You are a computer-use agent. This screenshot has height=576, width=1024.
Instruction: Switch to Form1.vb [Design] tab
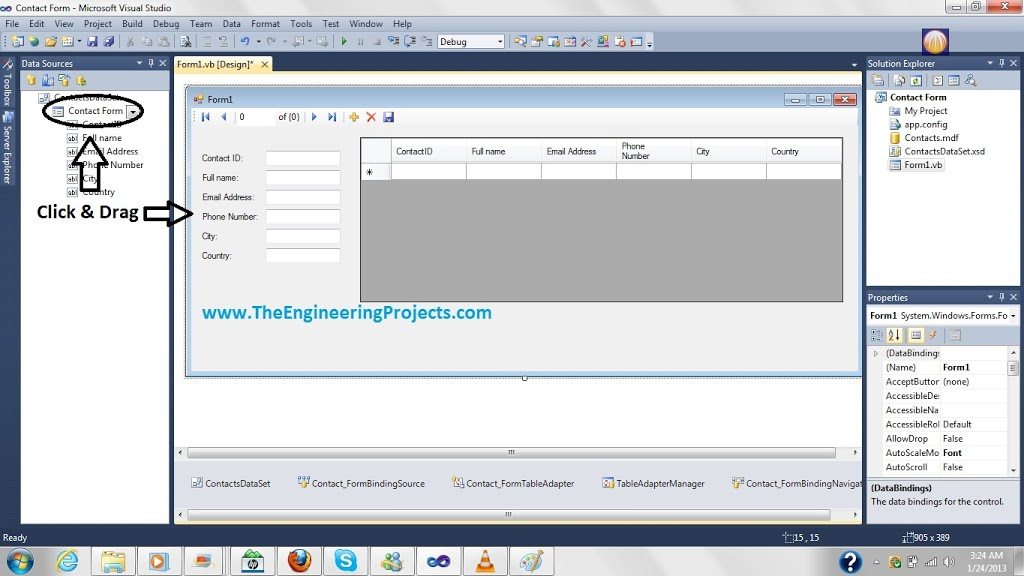pos(216,64)
